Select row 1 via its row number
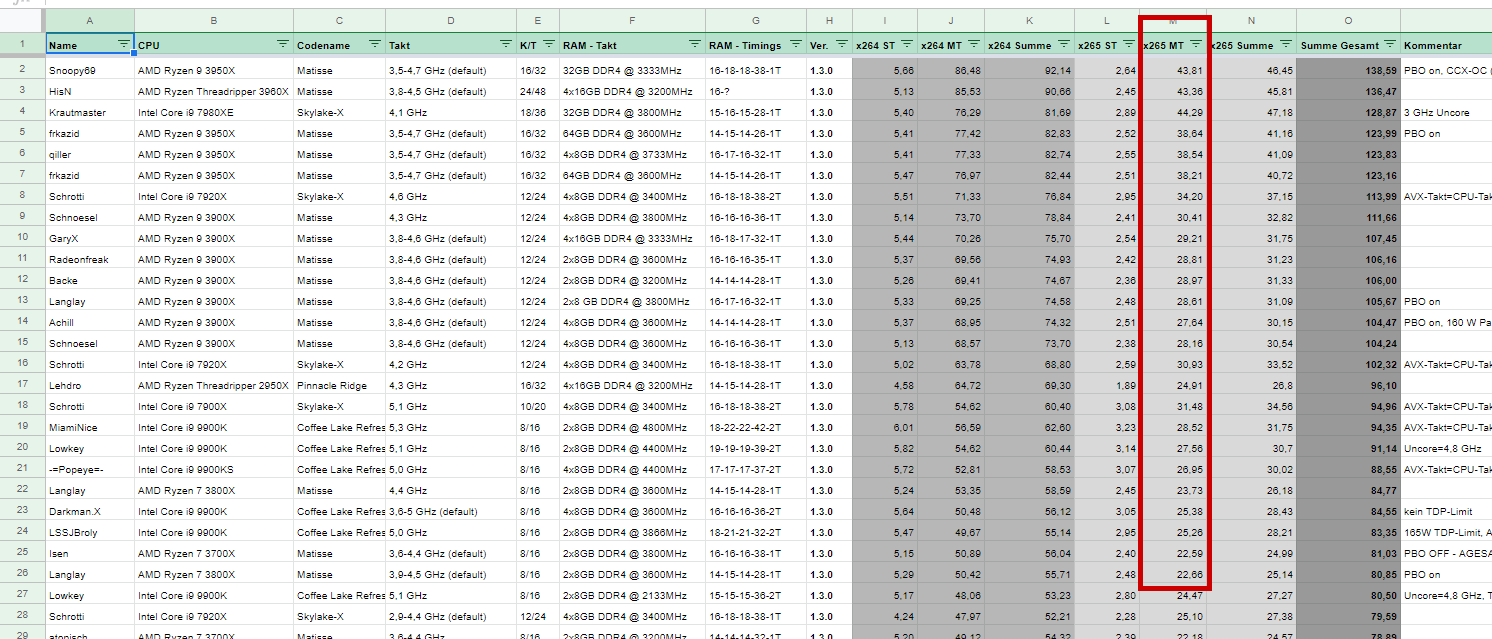This screenshot has height=639, width=1492. point(22,45)
